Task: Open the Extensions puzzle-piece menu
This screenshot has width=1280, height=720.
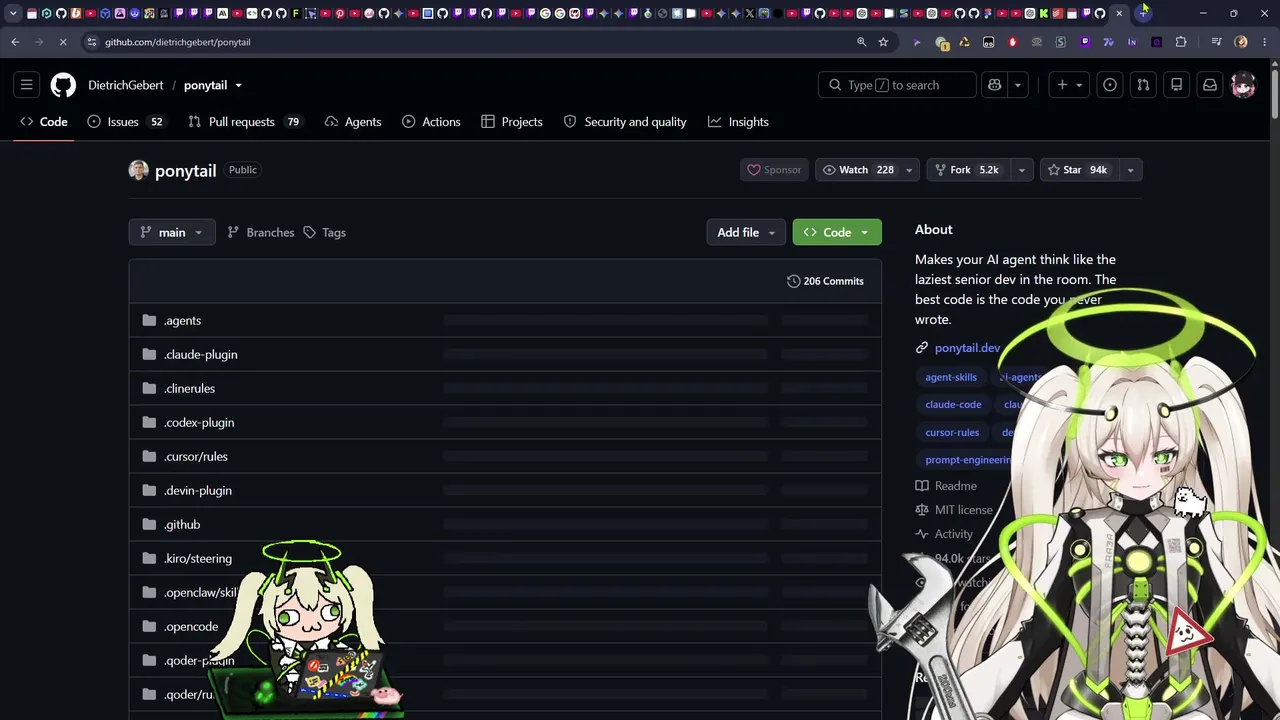Action: 1181,42
